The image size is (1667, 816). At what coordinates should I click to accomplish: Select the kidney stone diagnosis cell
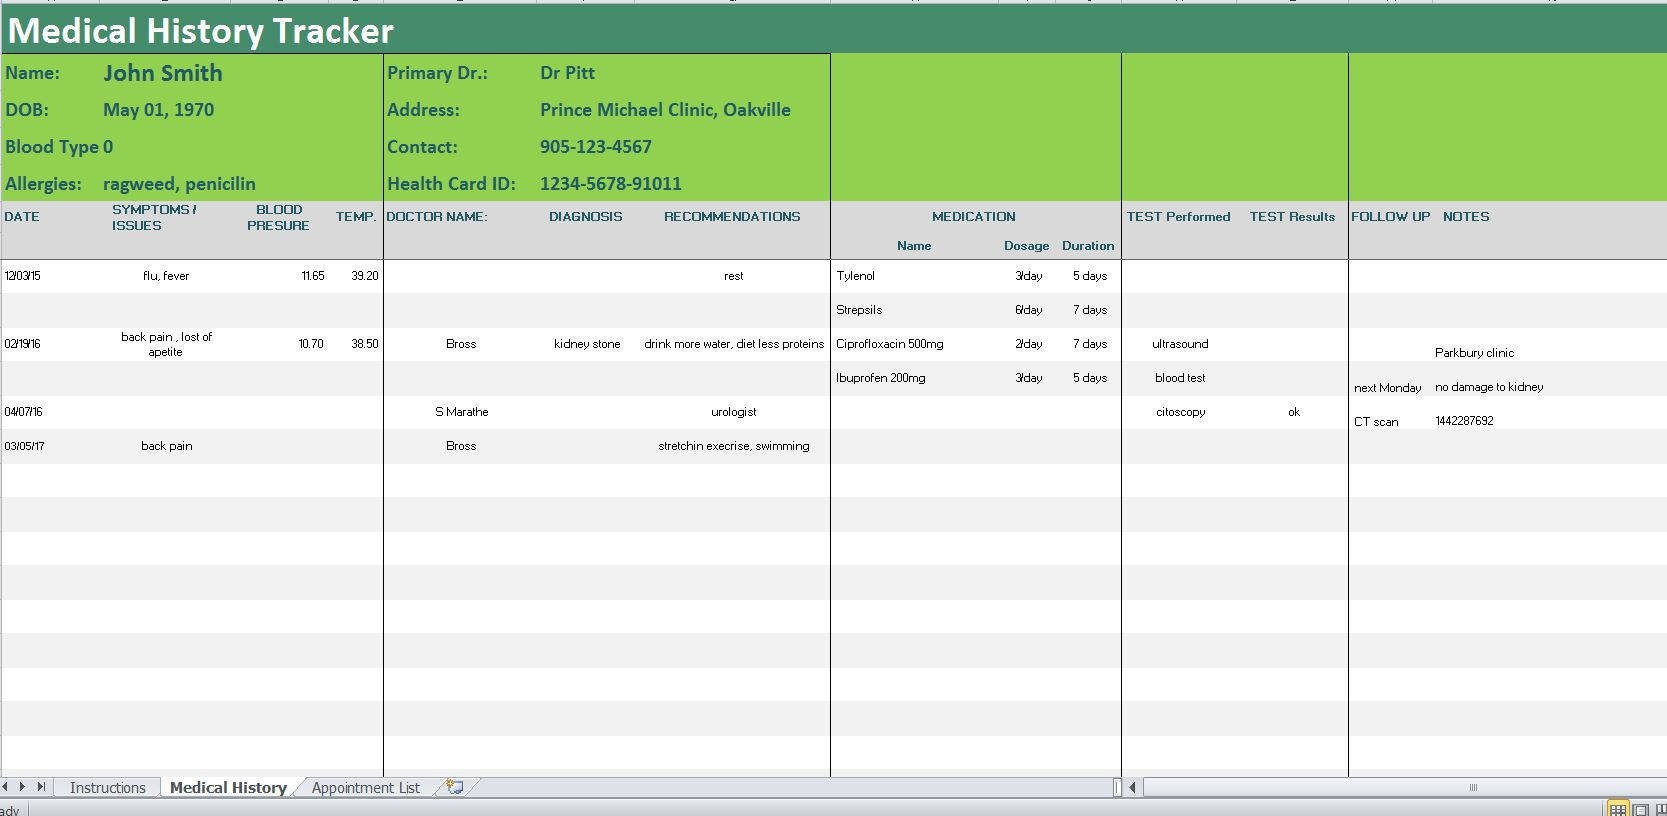[x=587, y=344]
